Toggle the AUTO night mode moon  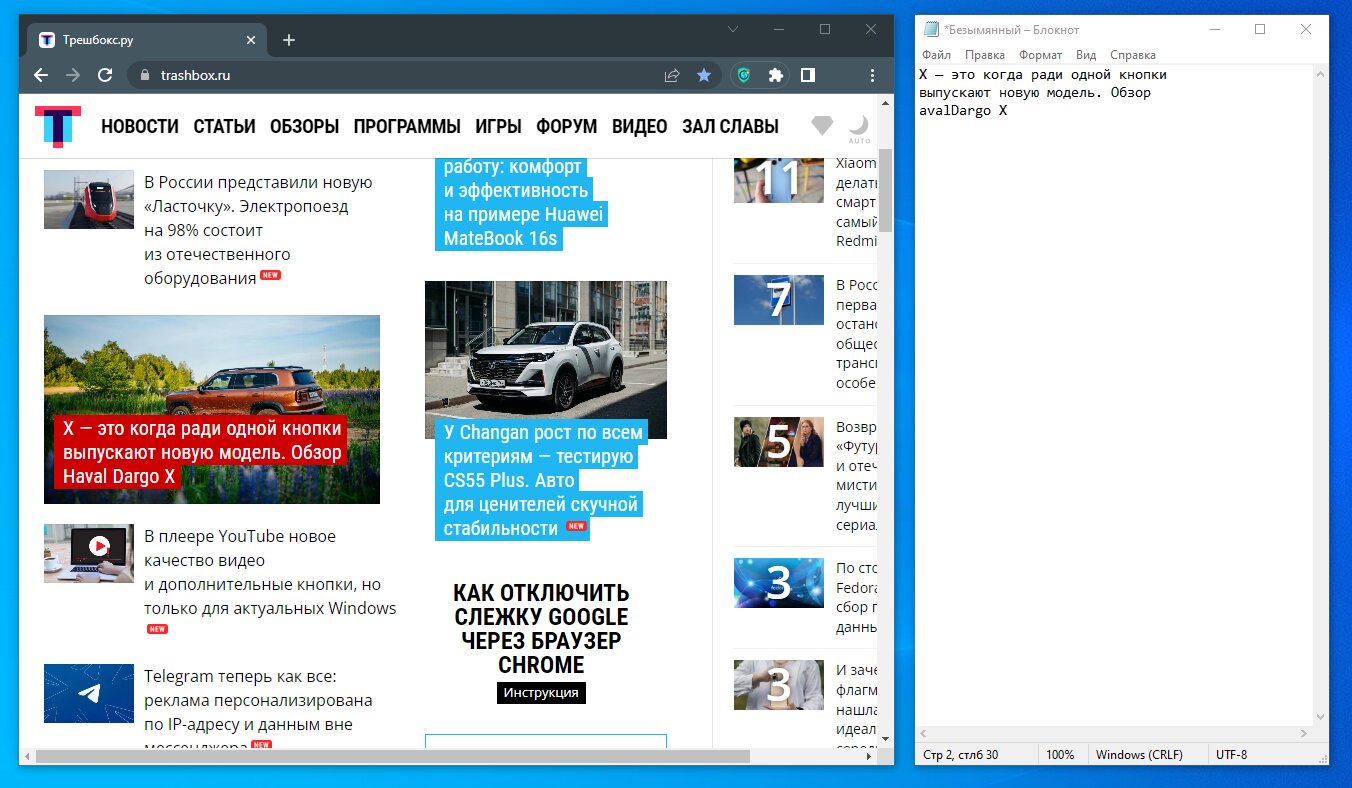pos(859,127)
